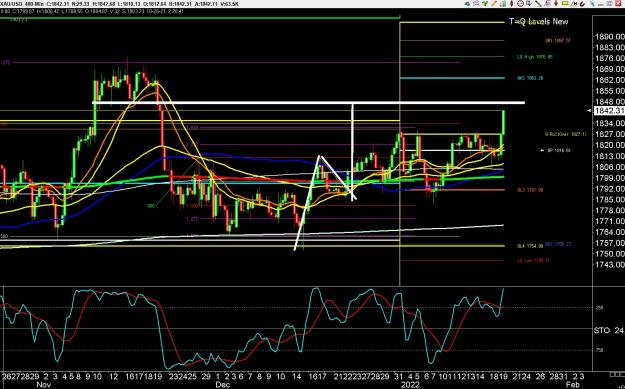Click the pencil drawing tool icon

tap(494, 4)
